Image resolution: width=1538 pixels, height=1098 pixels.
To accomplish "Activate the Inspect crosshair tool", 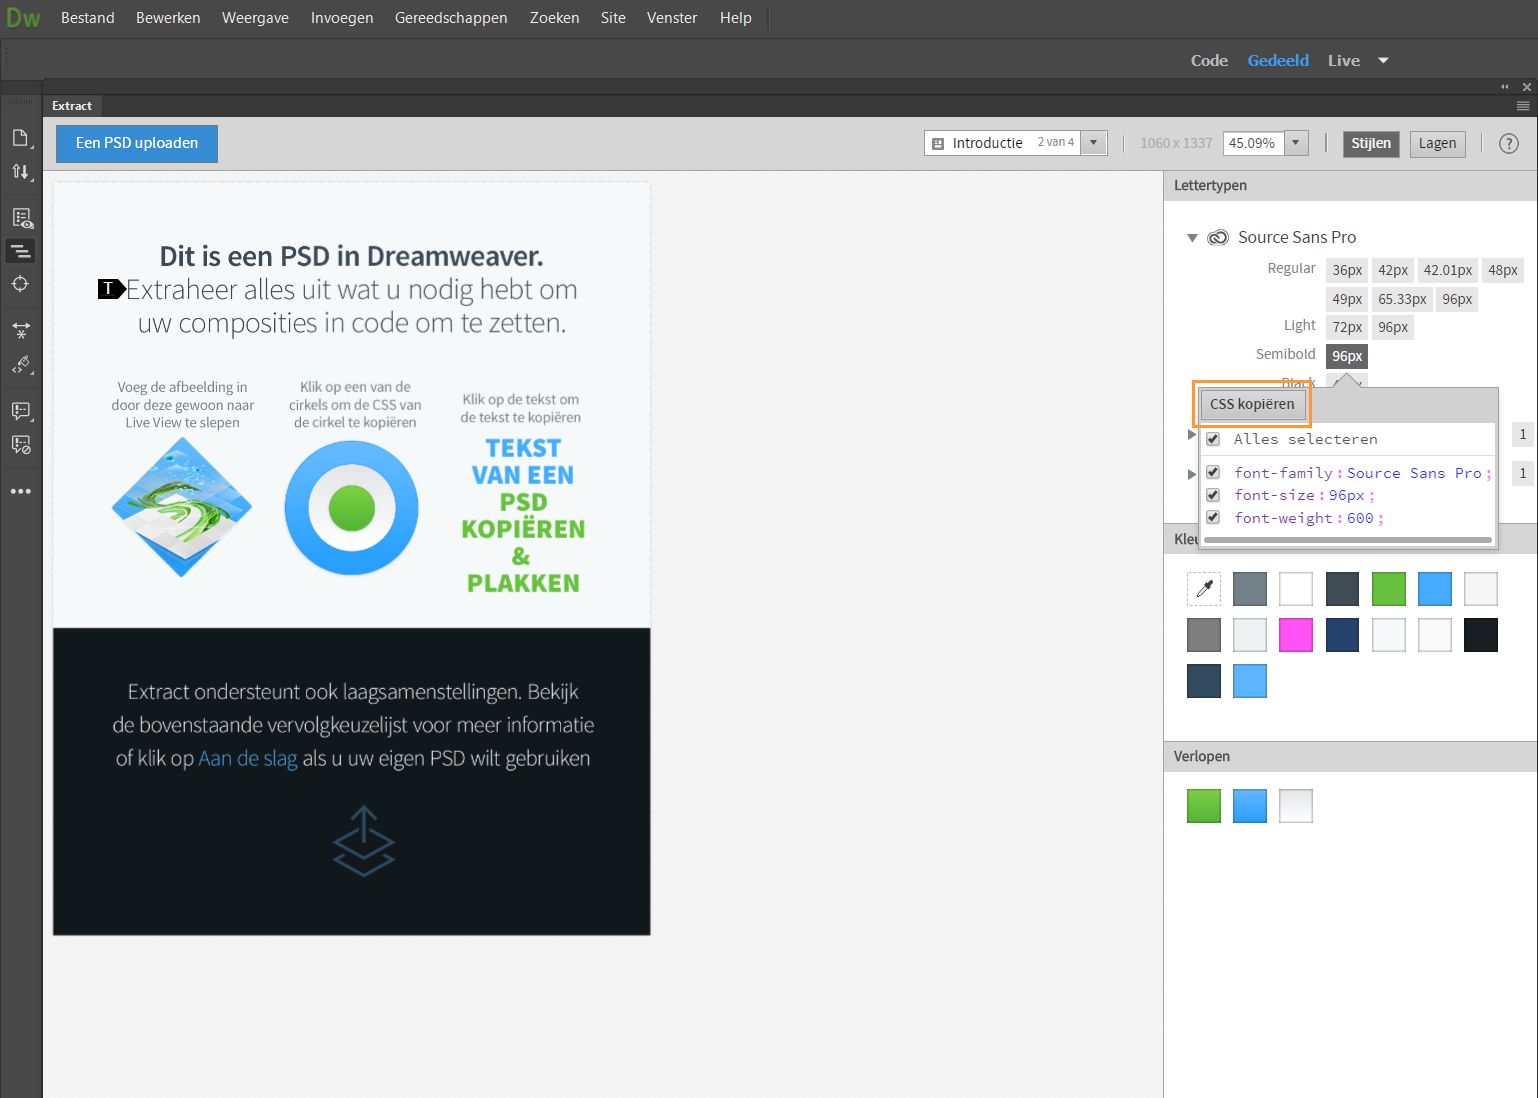I will coord(21,284).
